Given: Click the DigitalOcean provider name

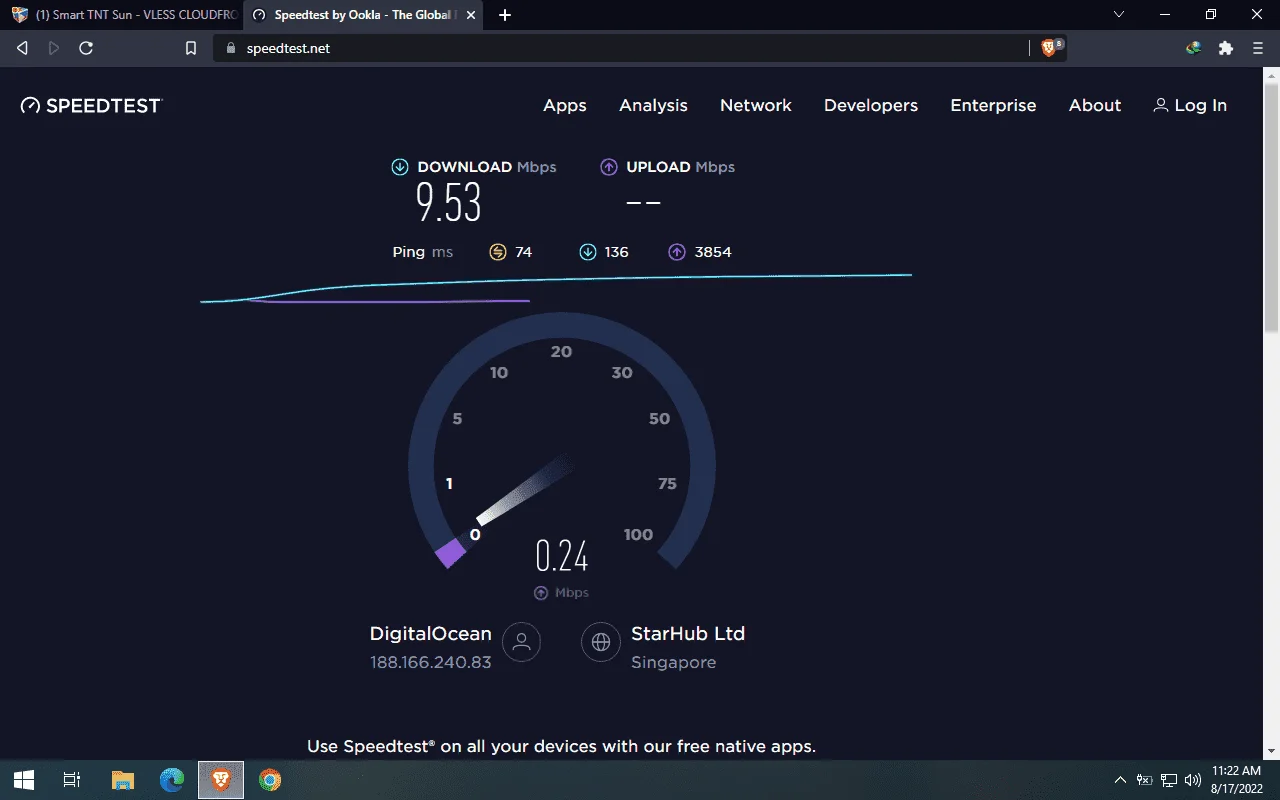Looking at the screenshot, I should point(431,633).
